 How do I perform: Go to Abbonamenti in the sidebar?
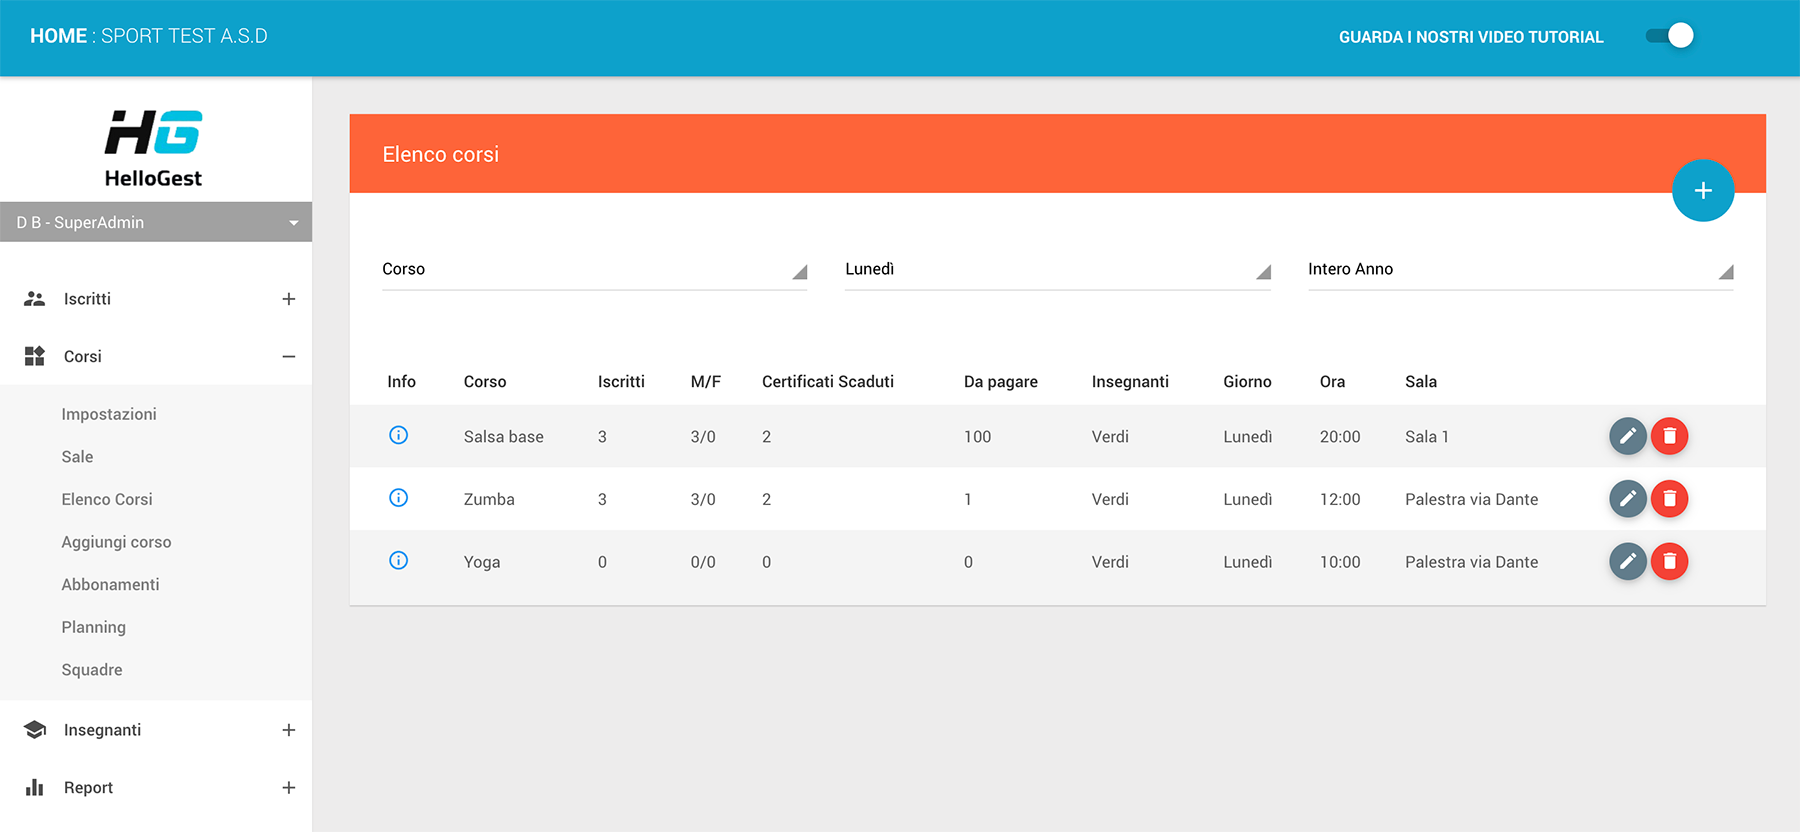click(x=110, y=585)
